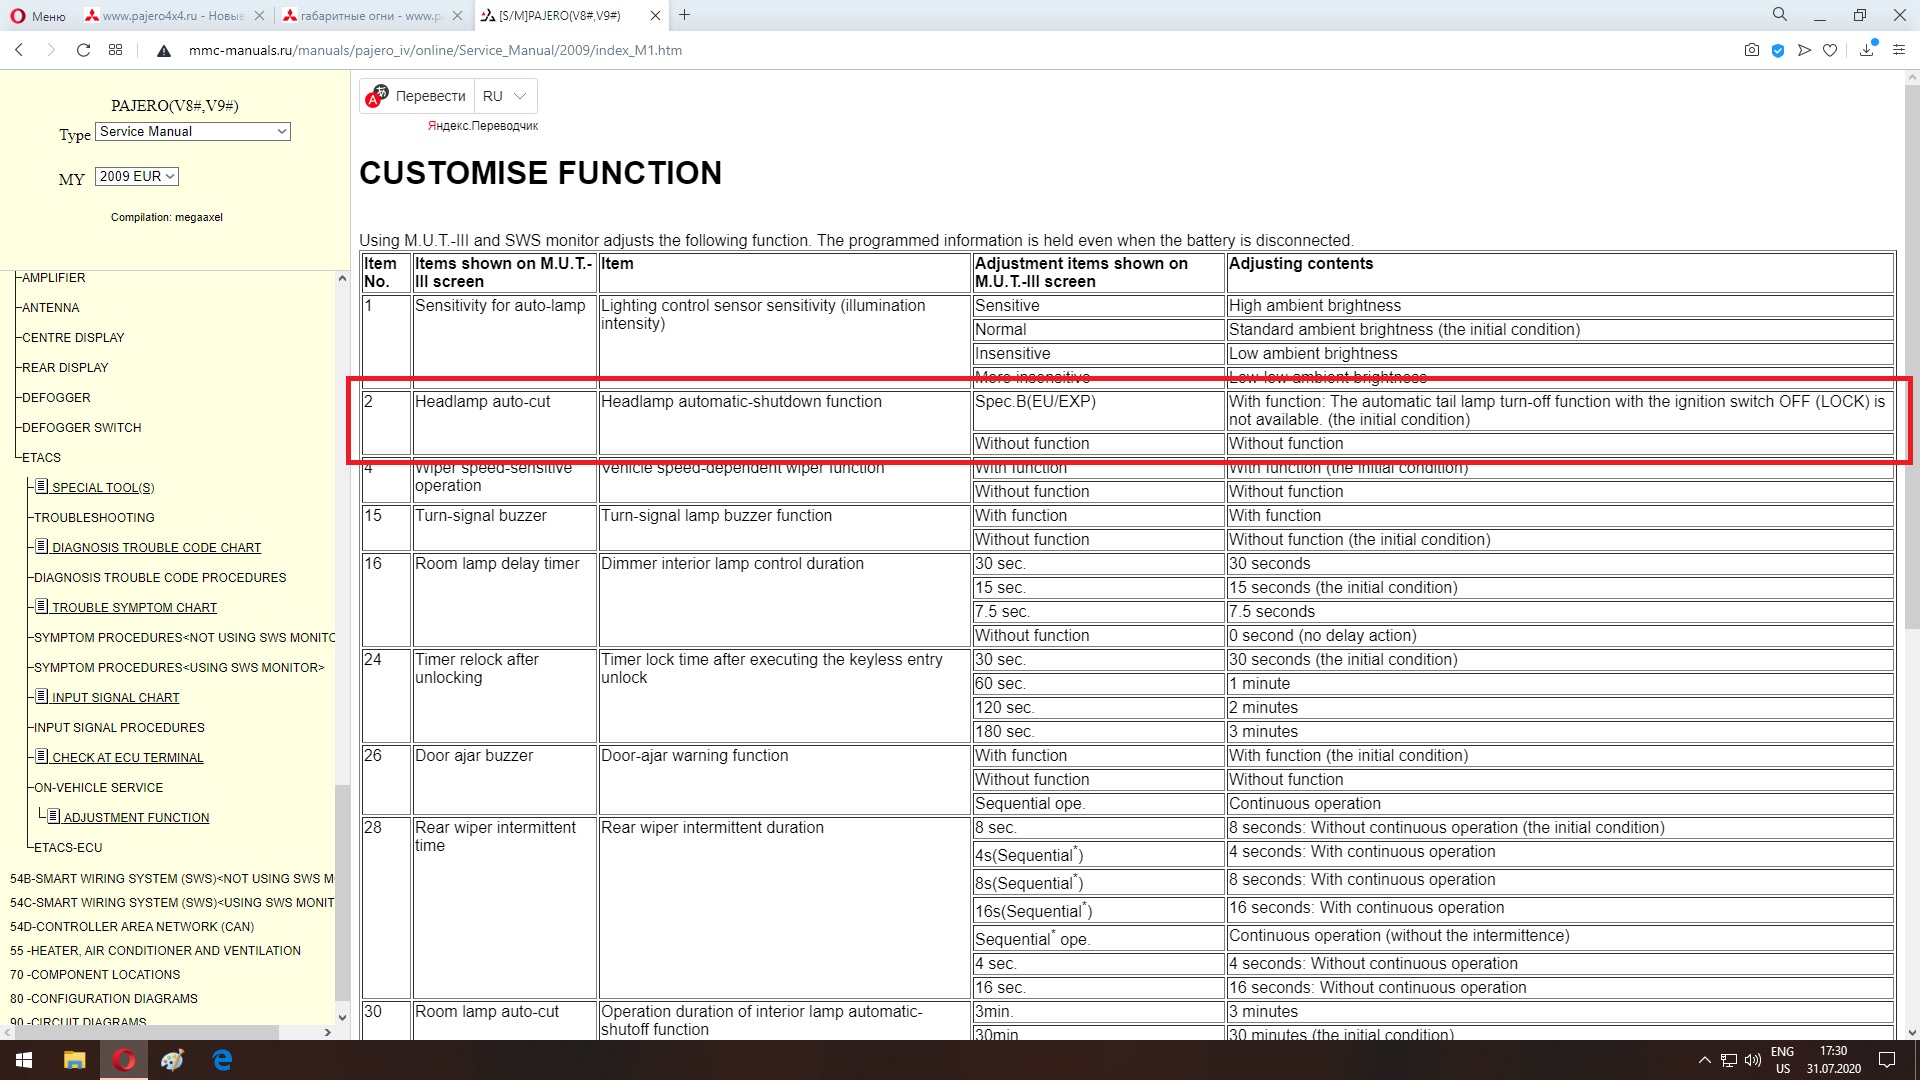Viewport: 1920px width, 1080px height.
Task: Toggle the blue ad blocker shield
Action: coord(1778,50)
